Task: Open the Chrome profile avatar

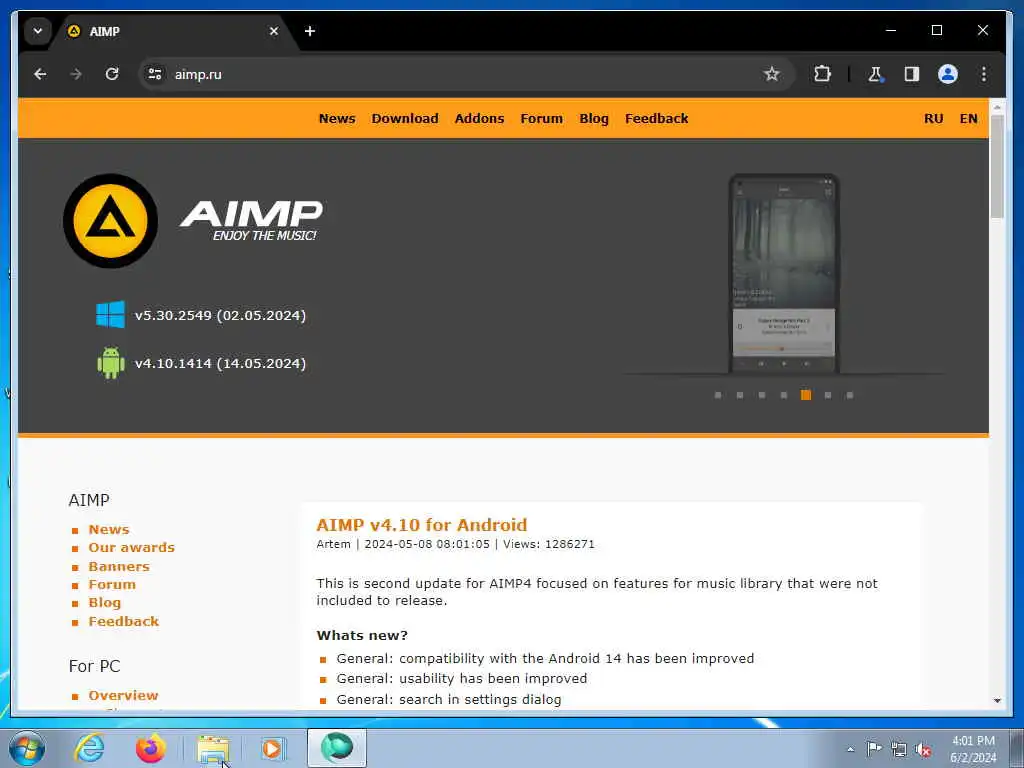Action: (948, 74)
